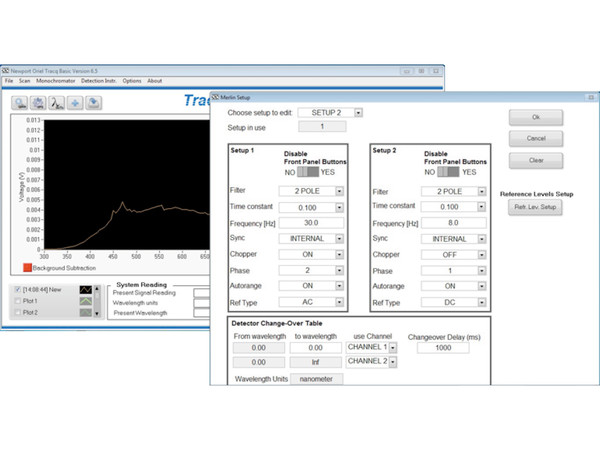
Task: Toggle the [14:08:44] New plot checkbox
Action: (x=15, y=288)
